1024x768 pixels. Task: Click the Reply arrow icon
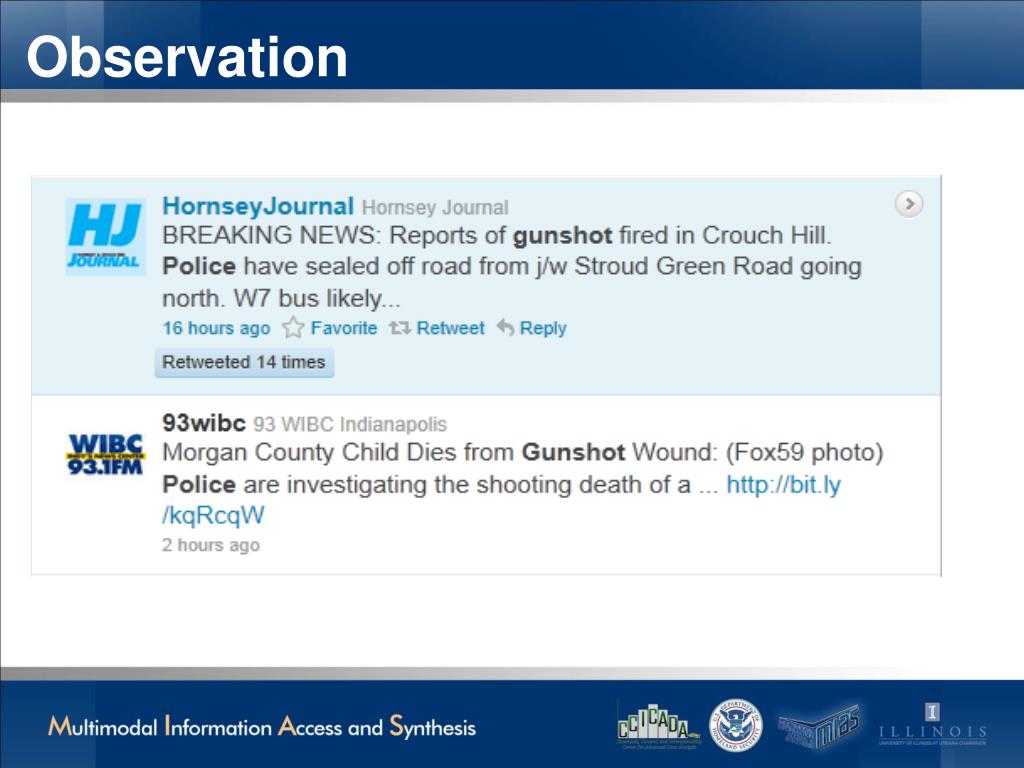(505, 327)
